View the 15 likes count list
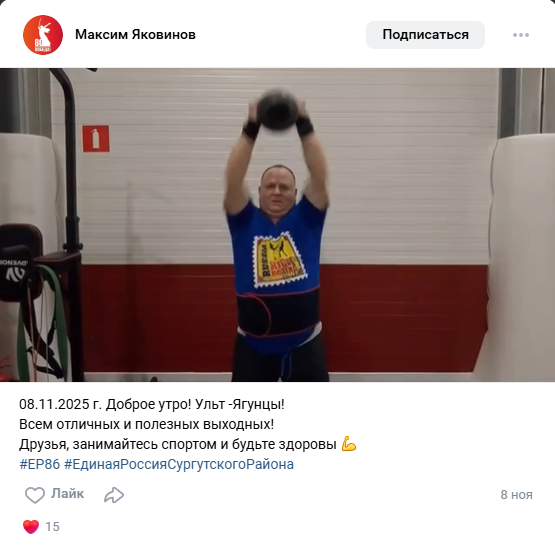 (52, 527)
